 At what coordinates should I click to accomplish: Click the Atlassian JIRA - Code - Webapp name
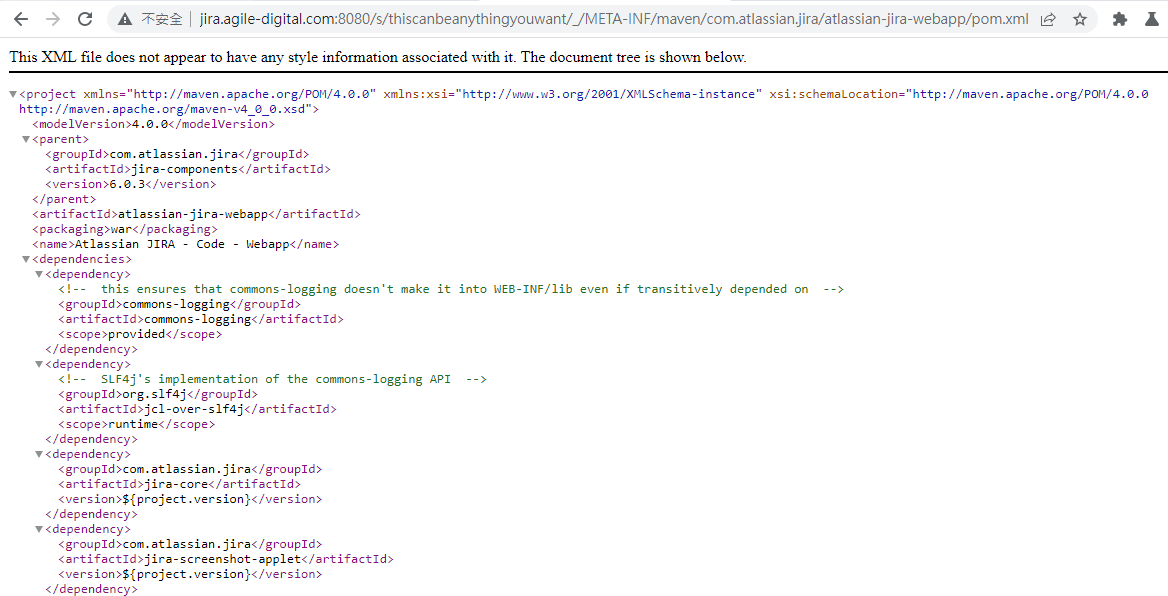click(x=182, y=244)
